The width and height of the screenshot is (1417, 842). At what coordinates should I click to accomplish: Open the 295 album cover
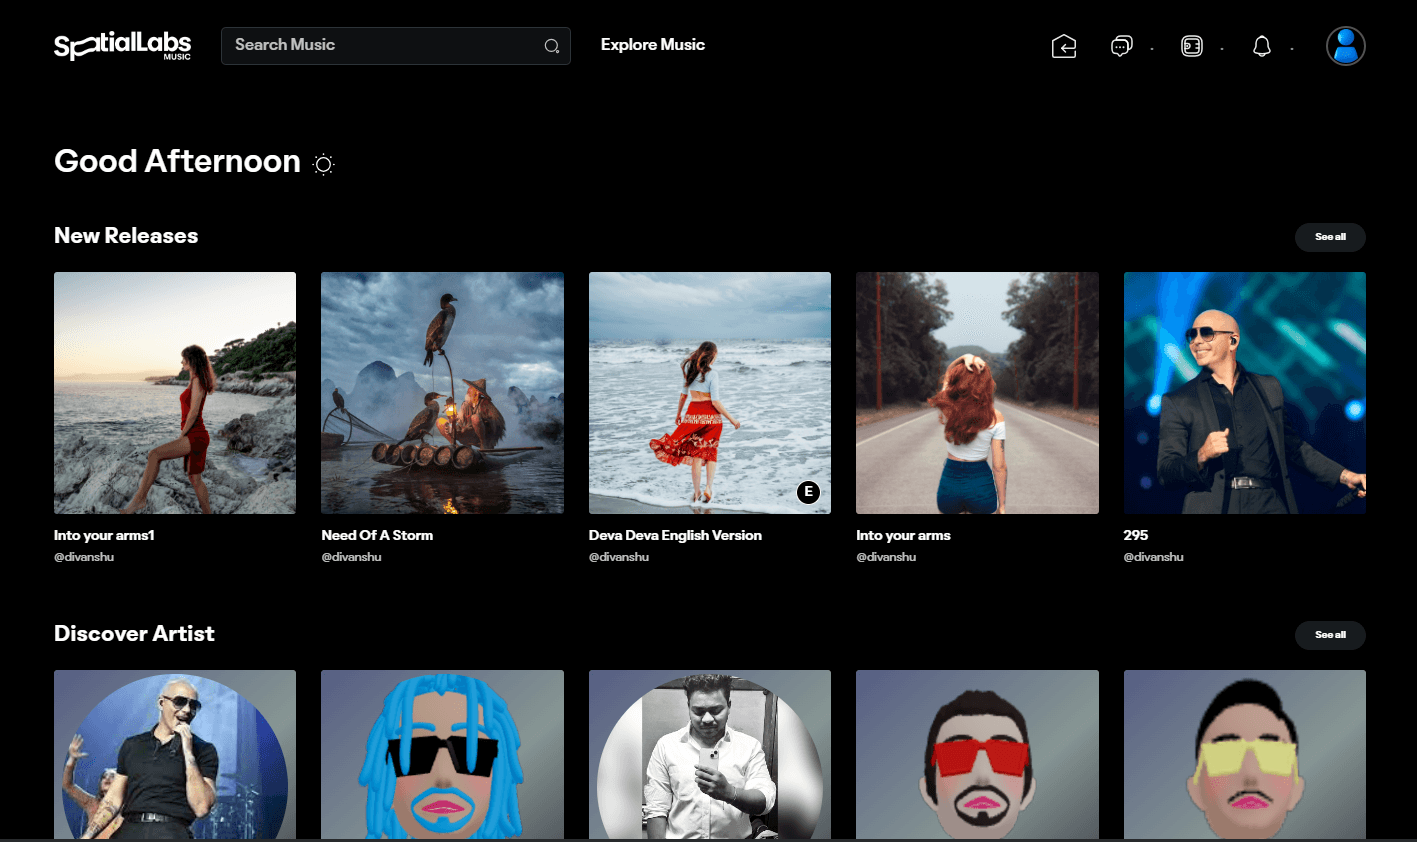point(1245,393)
